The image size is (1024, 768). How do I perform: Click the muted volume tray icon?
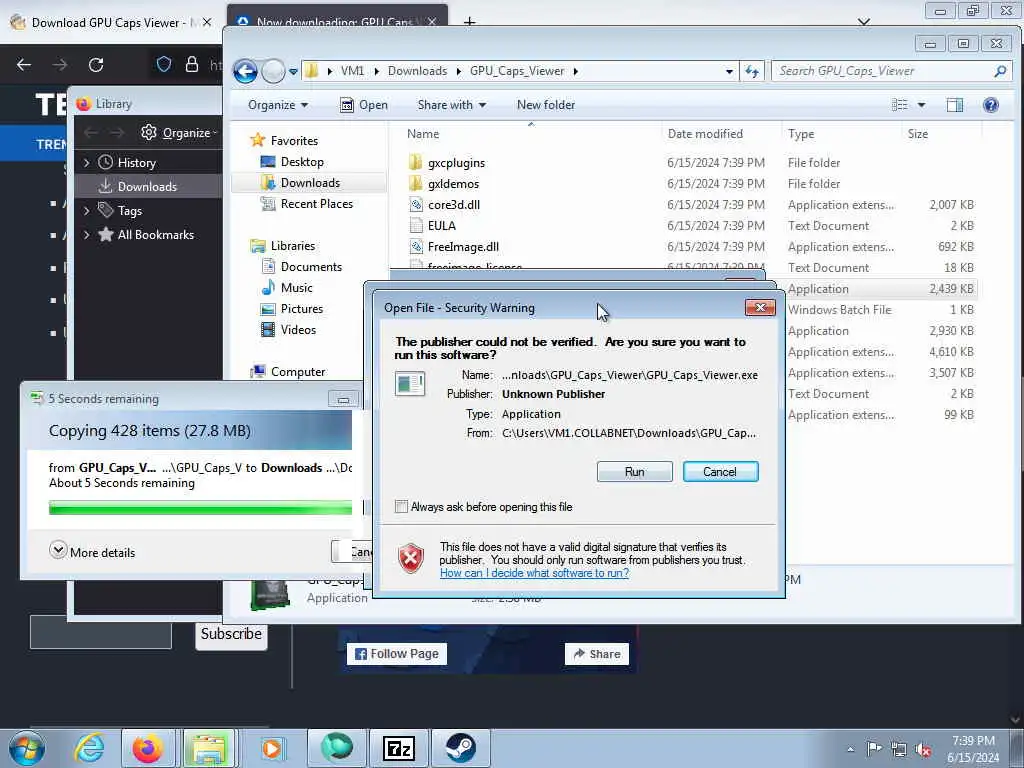[923, 749]
